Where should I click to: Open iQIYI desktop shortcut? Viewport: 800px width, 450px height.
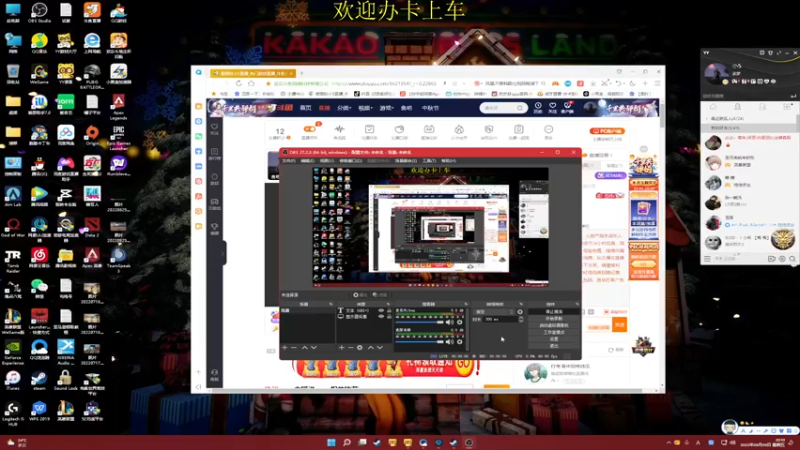point(65,104)
